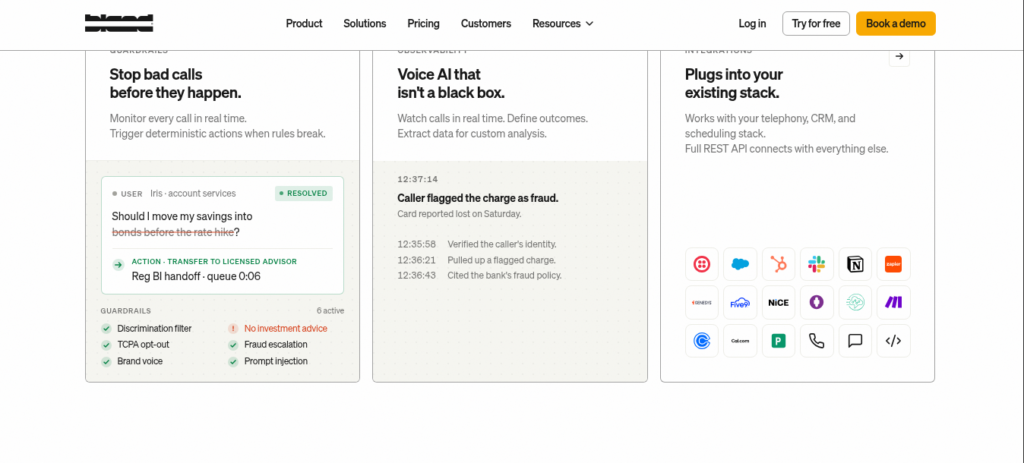
Task: Click 'Reg BI handoff · queue 0:06' text
Action: coord(196,276)
